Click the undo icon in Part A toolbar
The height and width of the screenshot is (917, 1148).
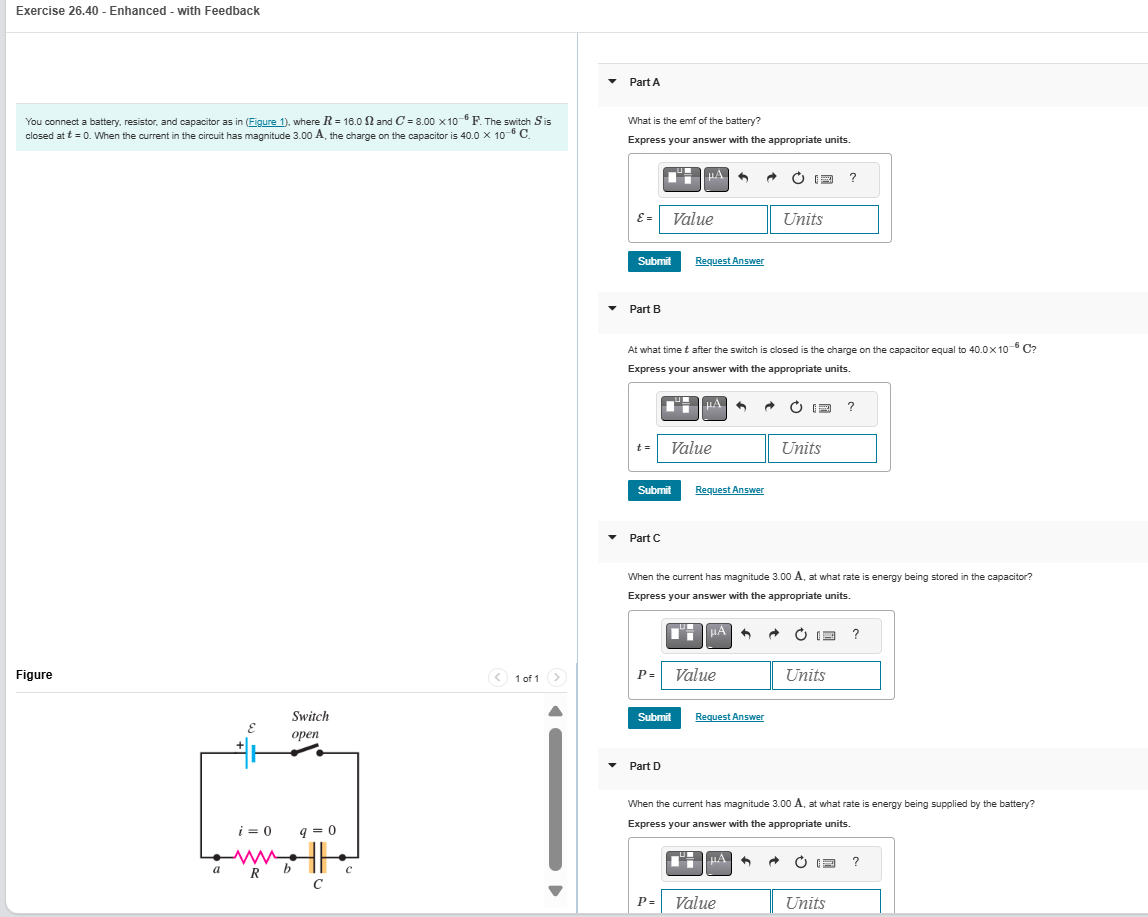point(741,178)
